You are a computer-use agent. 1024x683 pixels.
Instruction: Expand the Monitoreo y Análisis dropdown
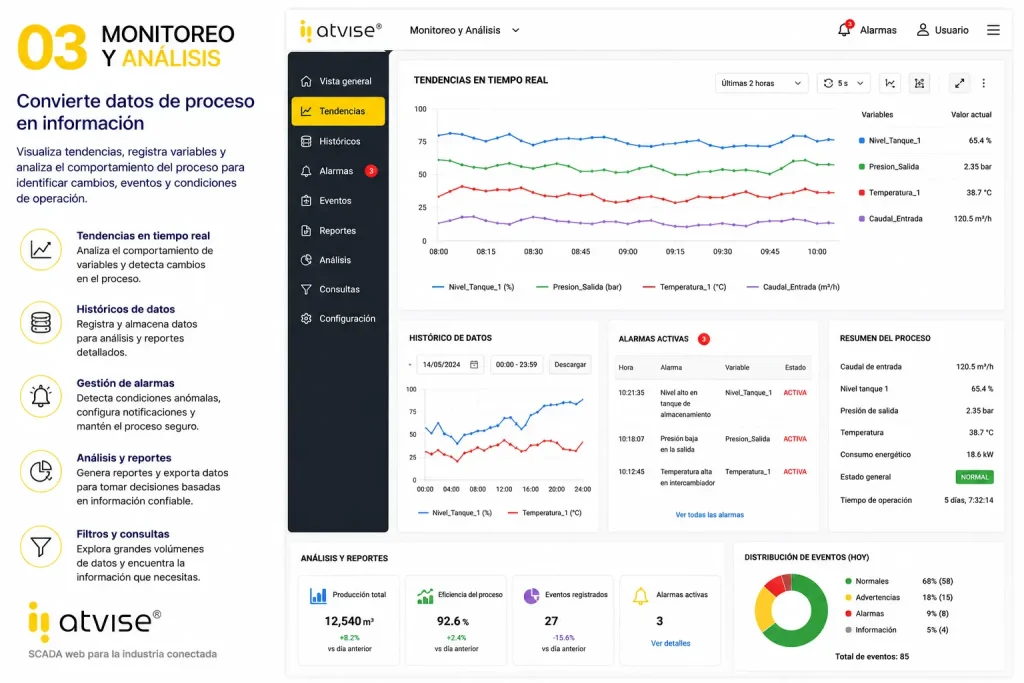[464, 30]
